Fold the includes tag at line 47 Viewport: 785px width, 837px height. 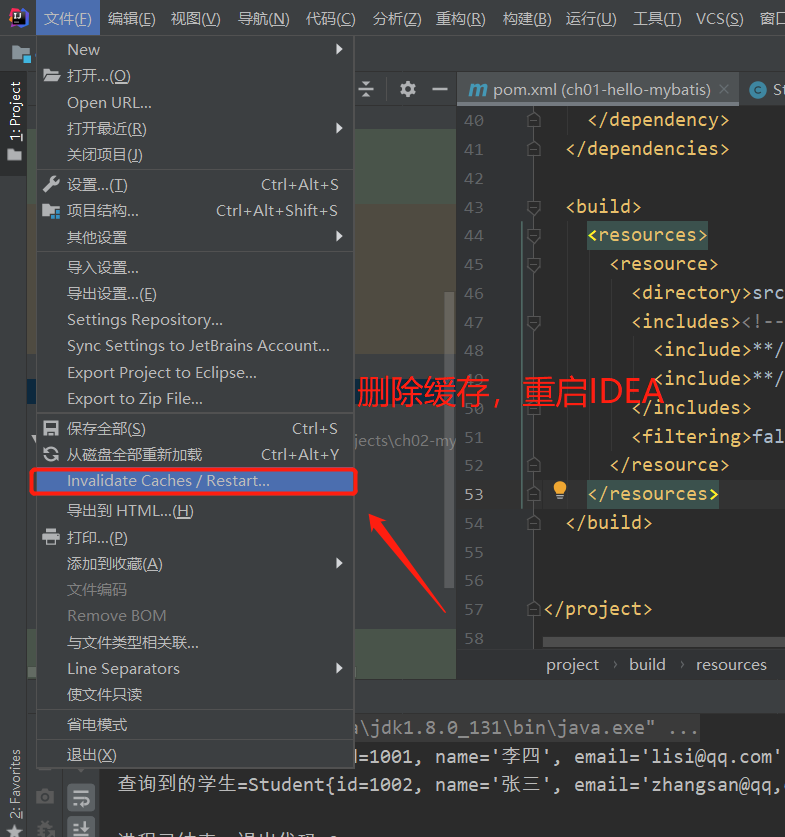coord(533,322)
